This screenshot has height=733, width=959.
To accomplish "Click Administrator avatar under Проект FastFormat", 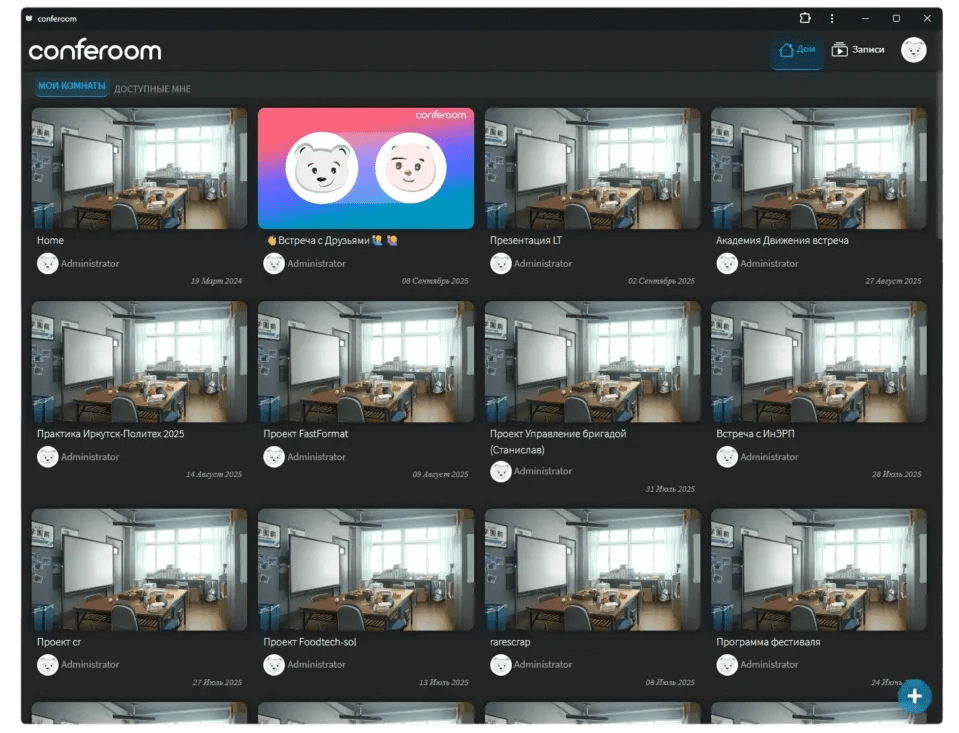I will 274,457.
